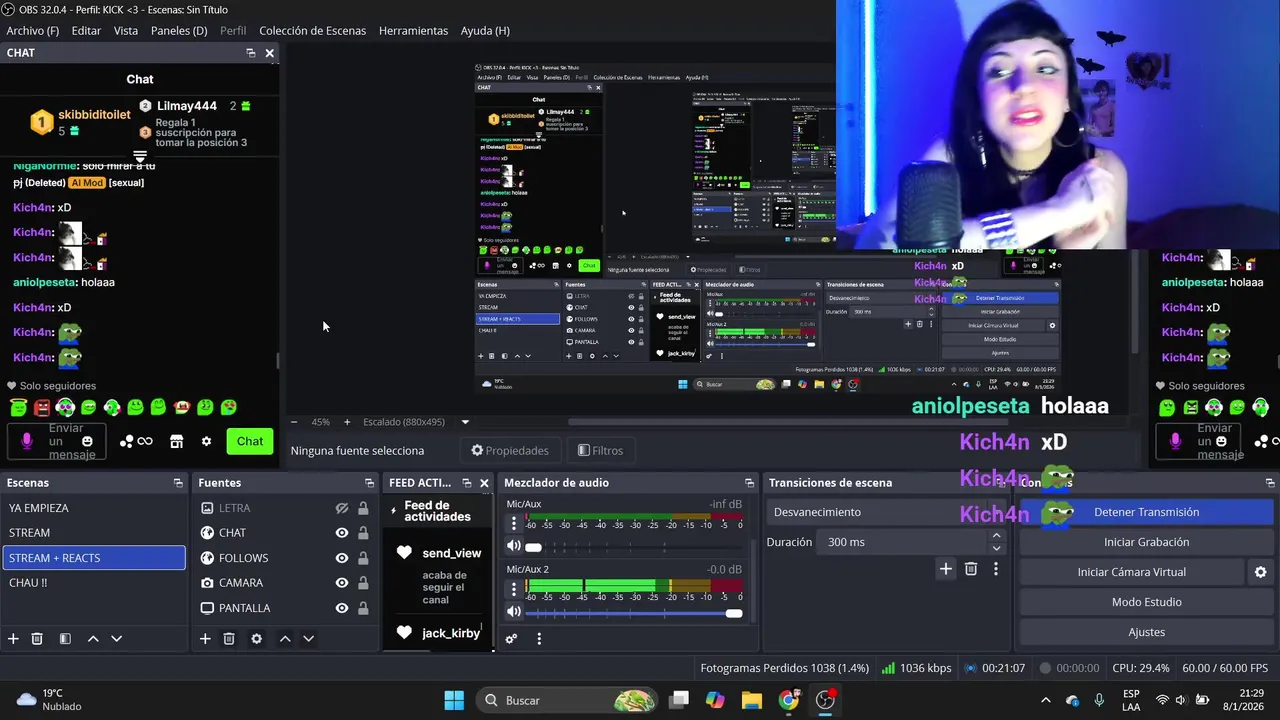Image resolution: width=1280 pixels, height=720 pixels.
Task: Delete selected scene using trash icon
Action: coord(37,639)
